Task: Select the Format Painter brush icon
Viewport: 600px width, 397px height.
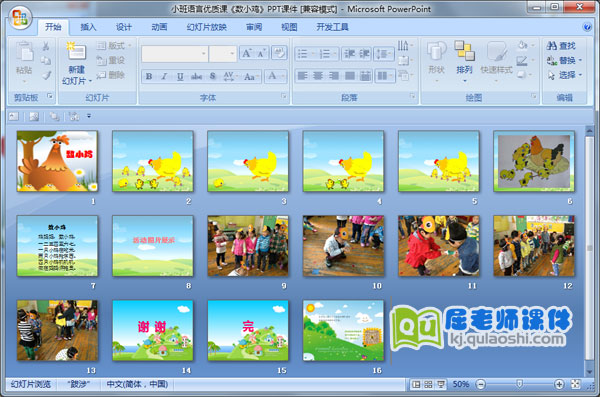Action: pyautogui.click(x=46, y=75)
